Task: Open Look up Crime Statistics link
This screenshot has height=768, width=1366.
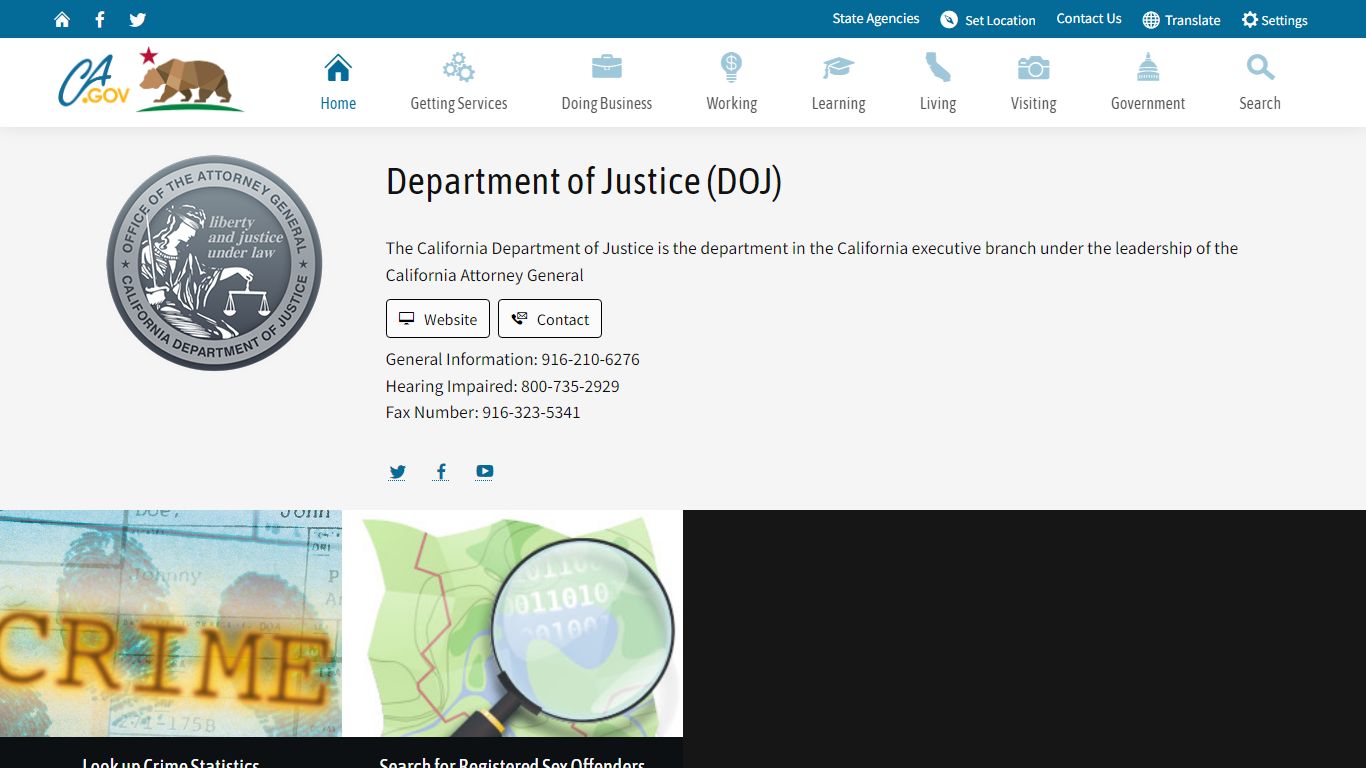Action: 171,762
